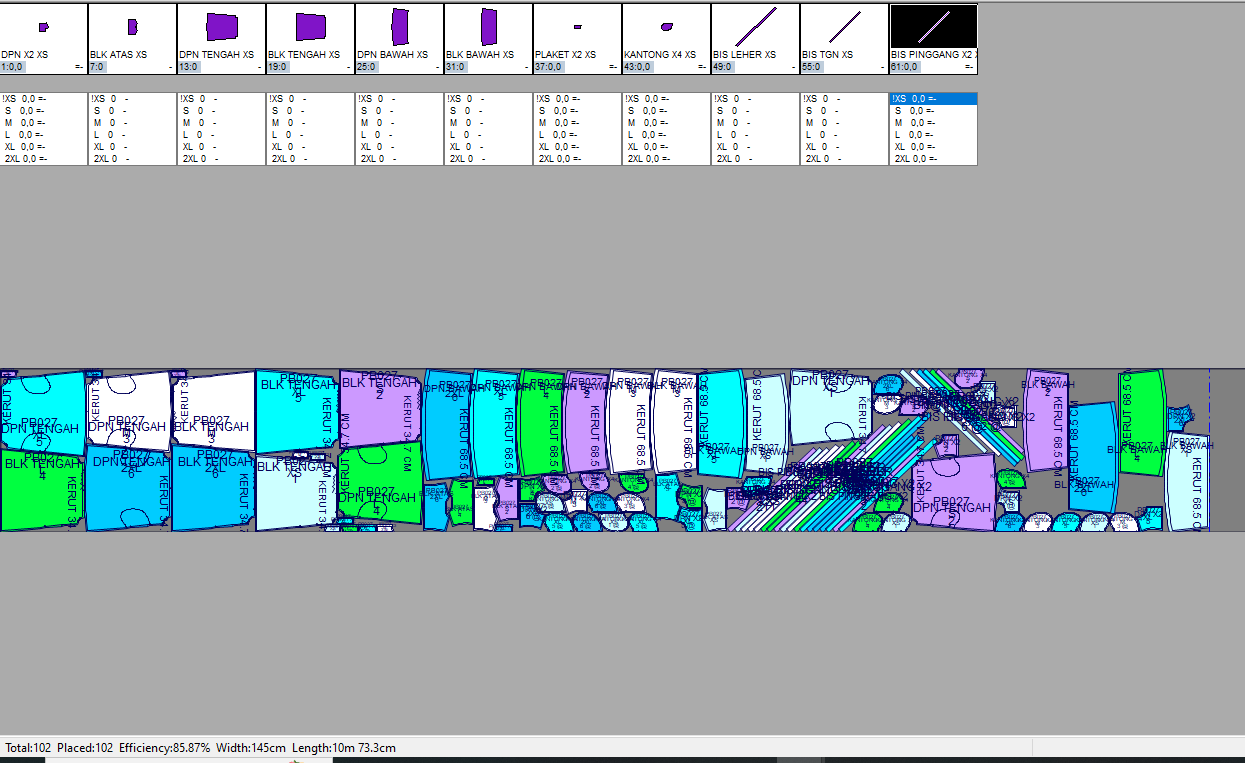
Task: Click the highlighted BIS PINGGANG X2 piece icon
Action: [x=933, y=27]
